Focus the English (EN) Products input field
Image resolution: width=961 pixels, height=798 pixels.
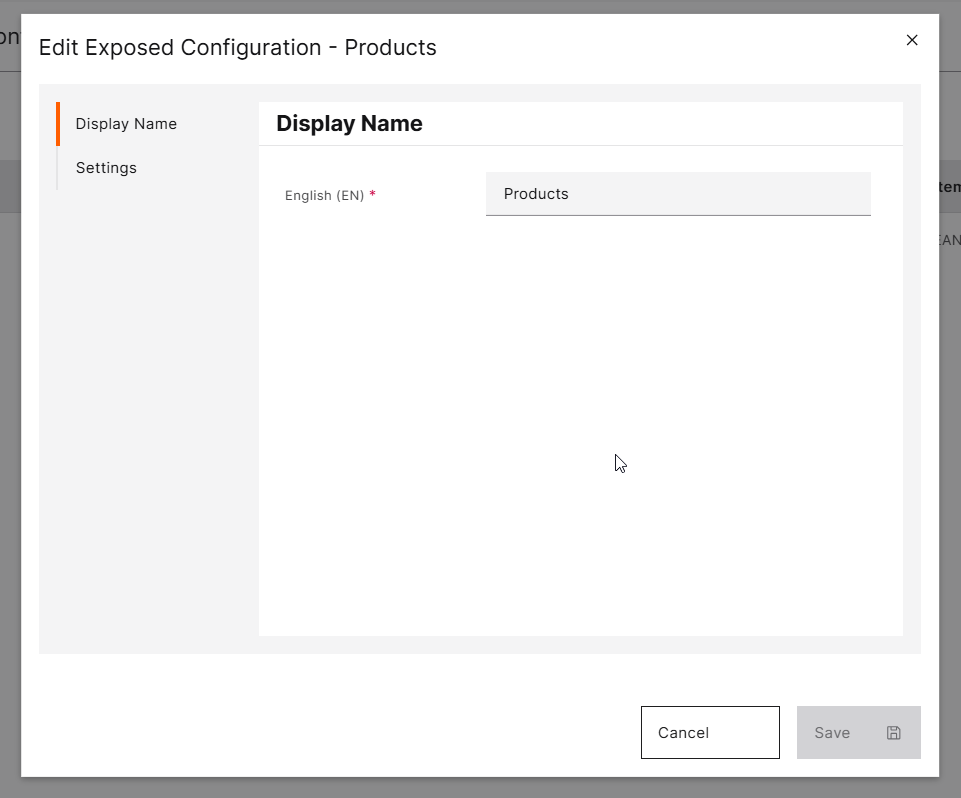pyautogui.click(x=678, y=194)
